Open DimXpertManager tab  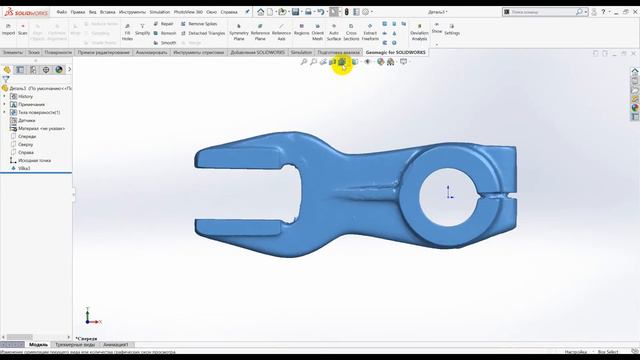[46, 70]
